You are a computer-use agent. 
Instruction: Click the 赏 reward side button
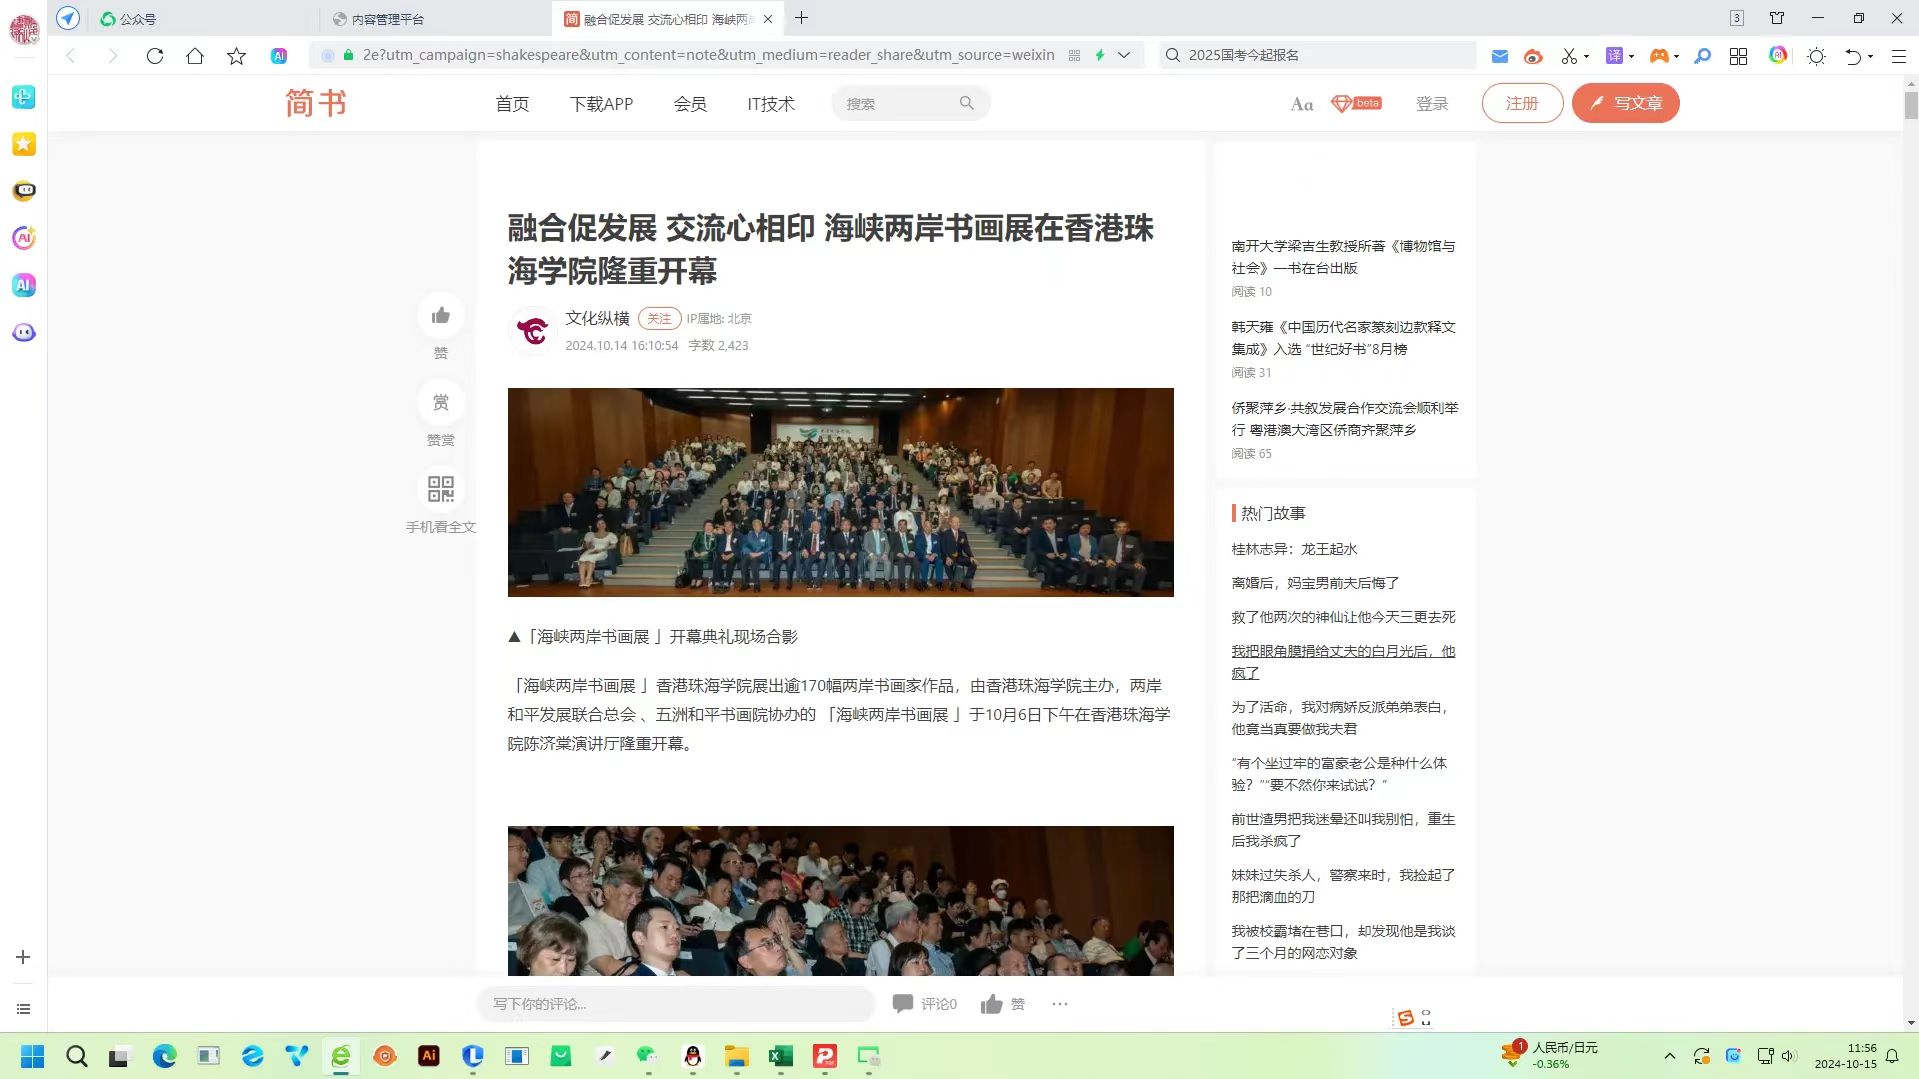click(x=441, y=402)
